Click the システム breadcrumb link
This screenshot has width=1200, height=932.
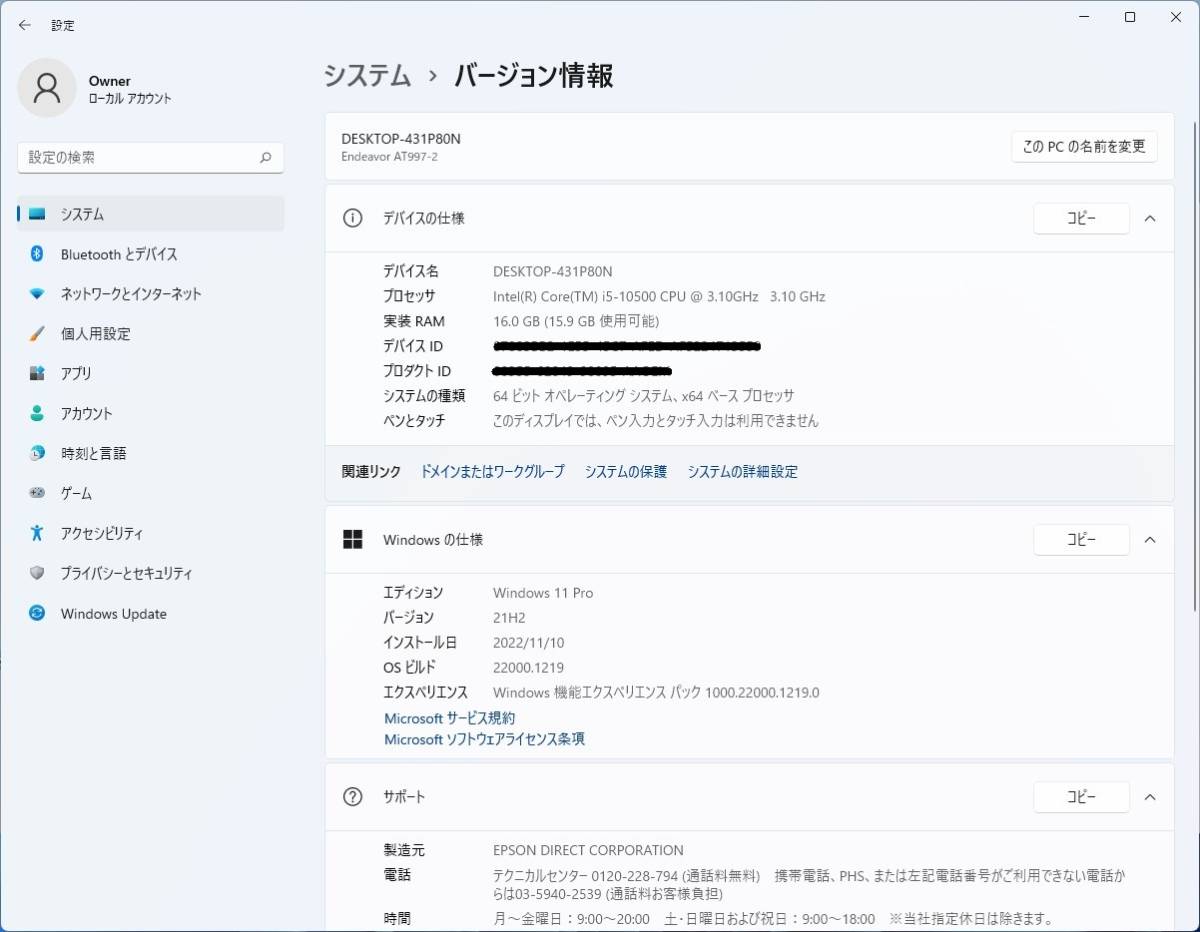pyautogui.click(x=367, y=76)
